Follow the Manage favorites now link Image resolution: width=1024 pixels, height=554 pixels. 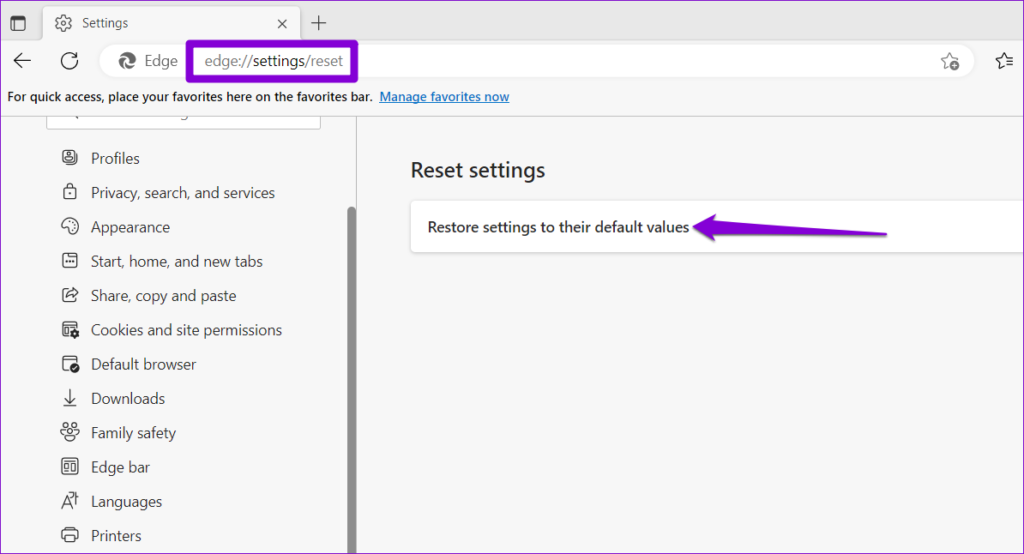tap(444, 97)
